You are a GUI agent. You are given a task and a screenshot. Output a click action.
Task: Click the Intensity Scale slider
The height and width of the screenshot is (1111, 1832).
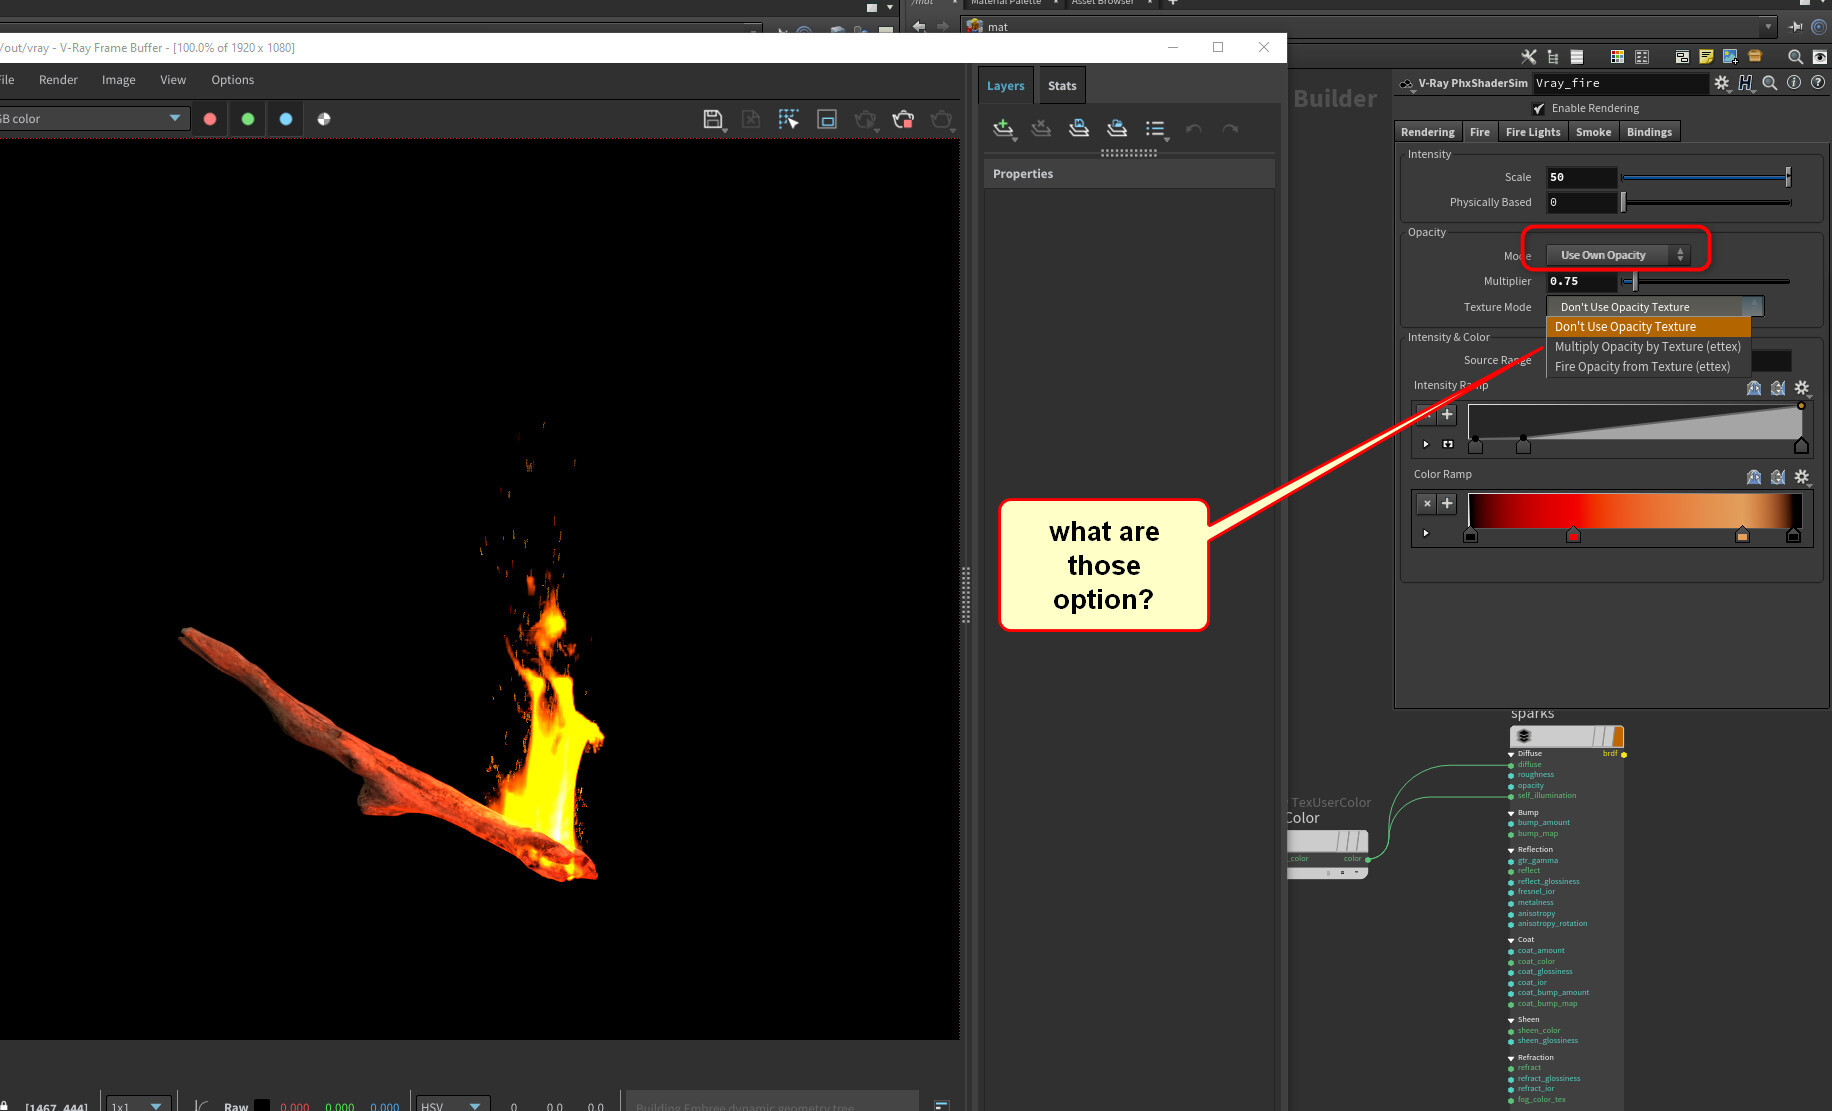[1705, 178]
